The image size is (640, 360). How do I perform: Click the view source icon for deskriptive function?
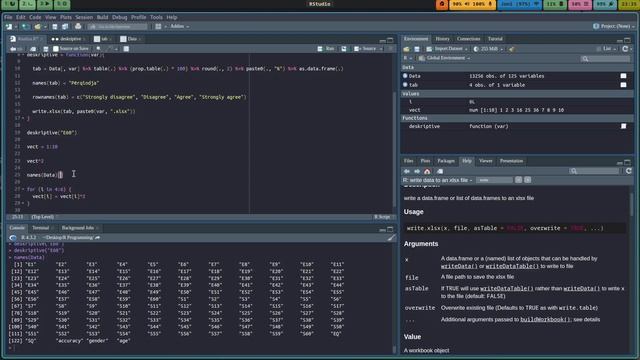623,126
